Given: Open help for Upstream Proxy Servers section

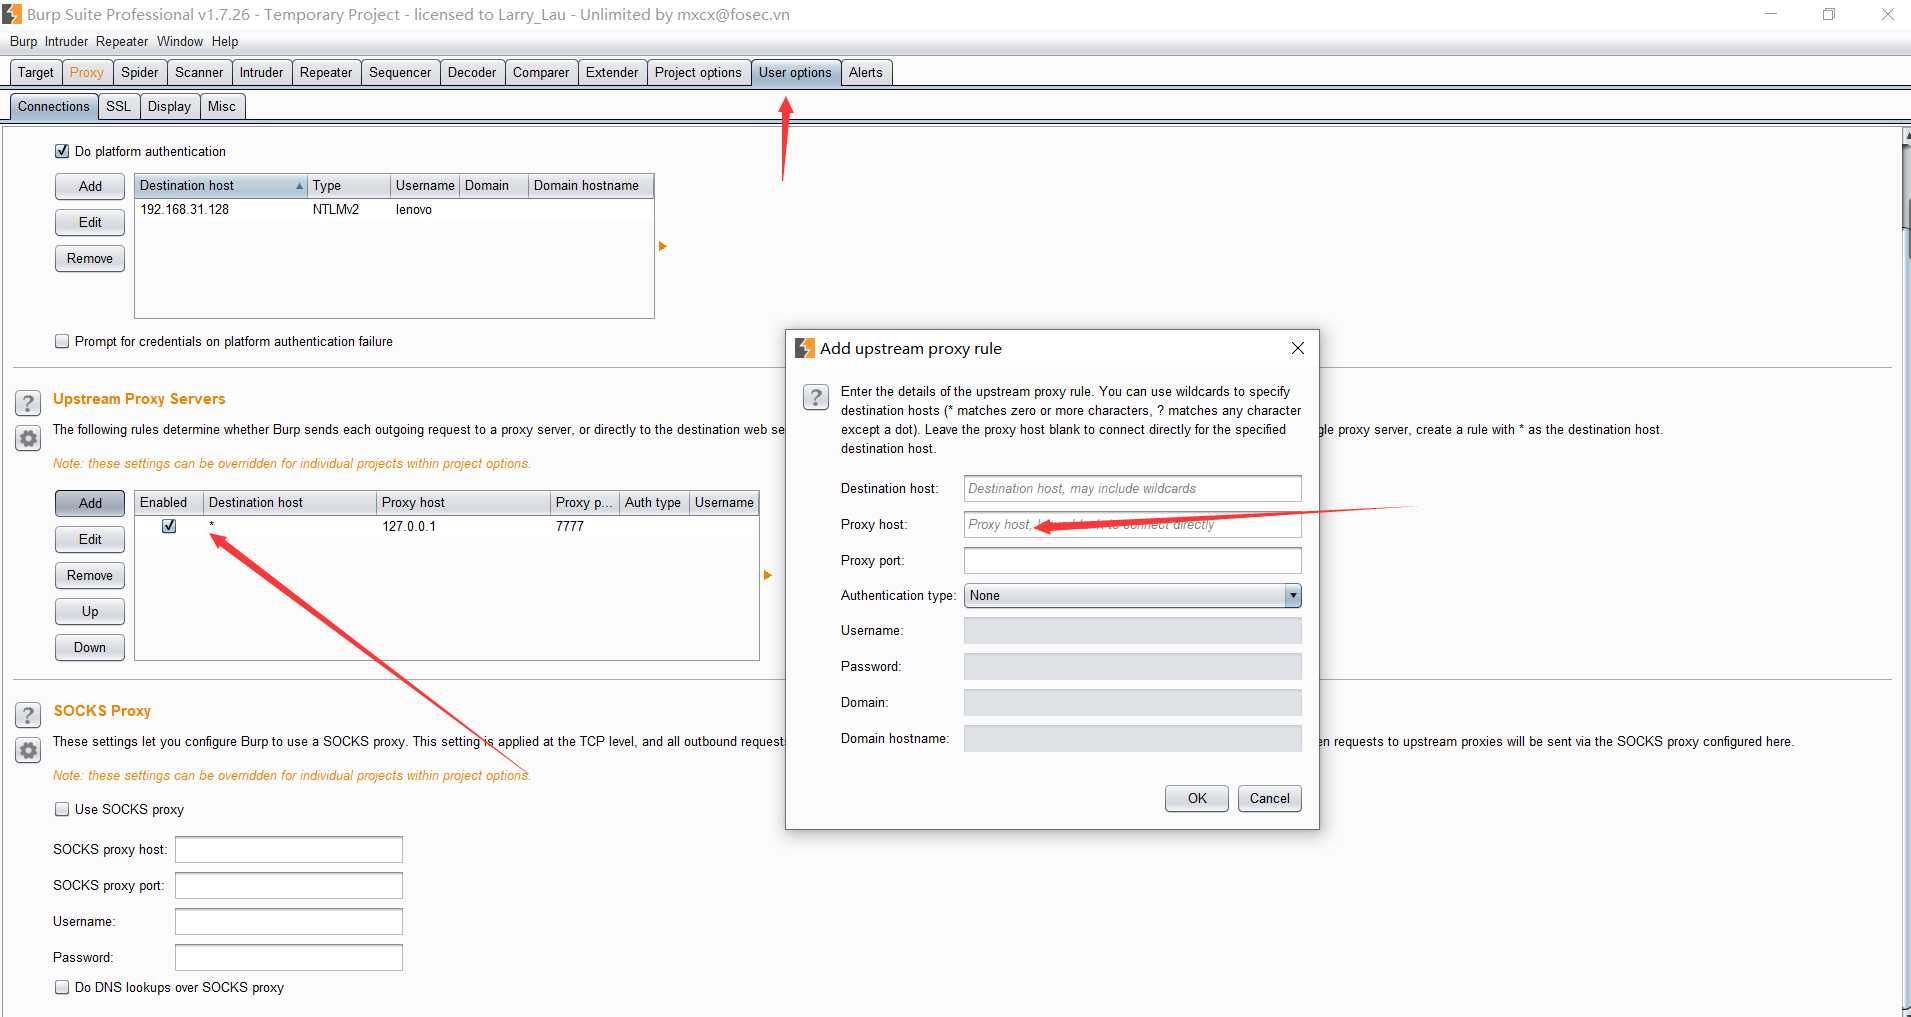Looking at the screenshot, I should (28, 403).
